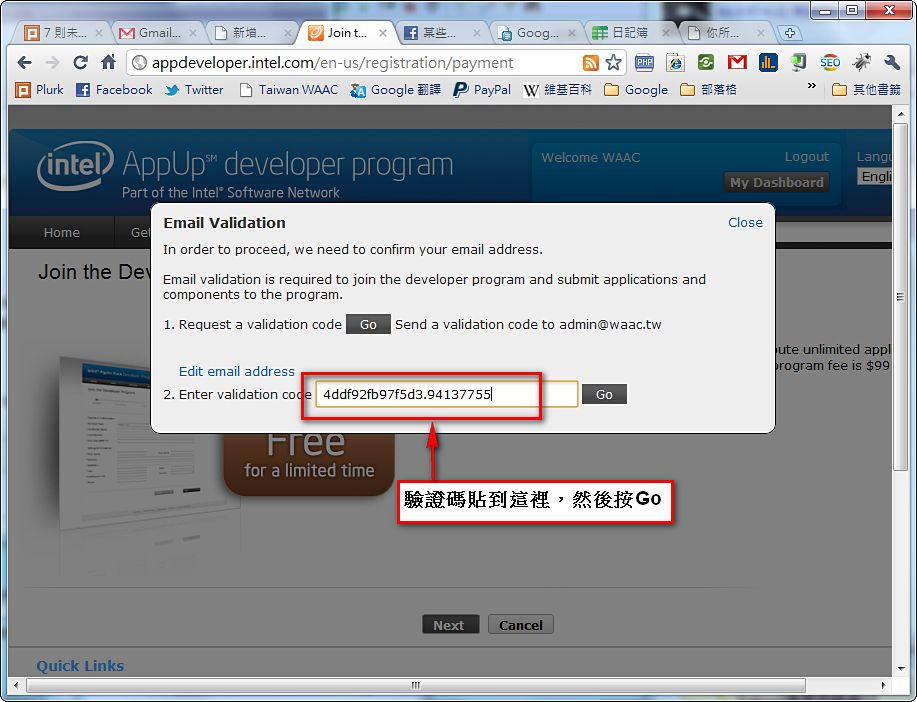Click Go to request a validation code
This screenshot has height=702, width=917.
click(368, 324)
